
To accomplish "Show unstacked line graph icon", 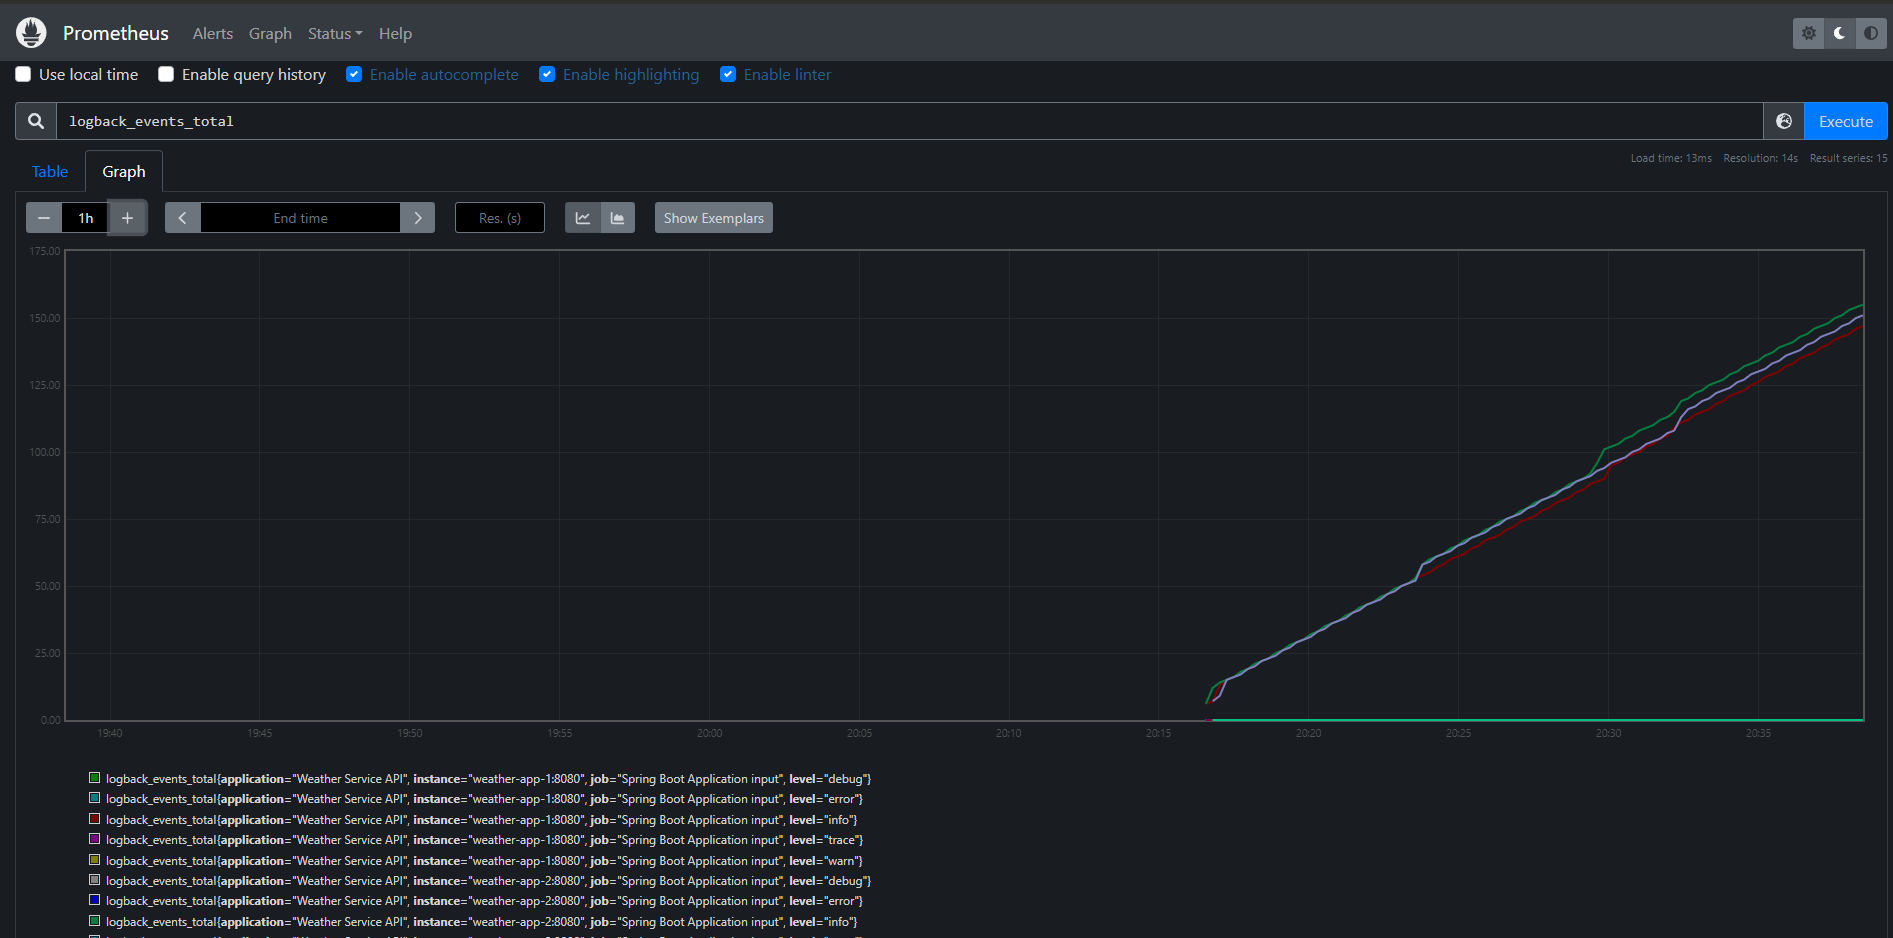I will point(583,218).
